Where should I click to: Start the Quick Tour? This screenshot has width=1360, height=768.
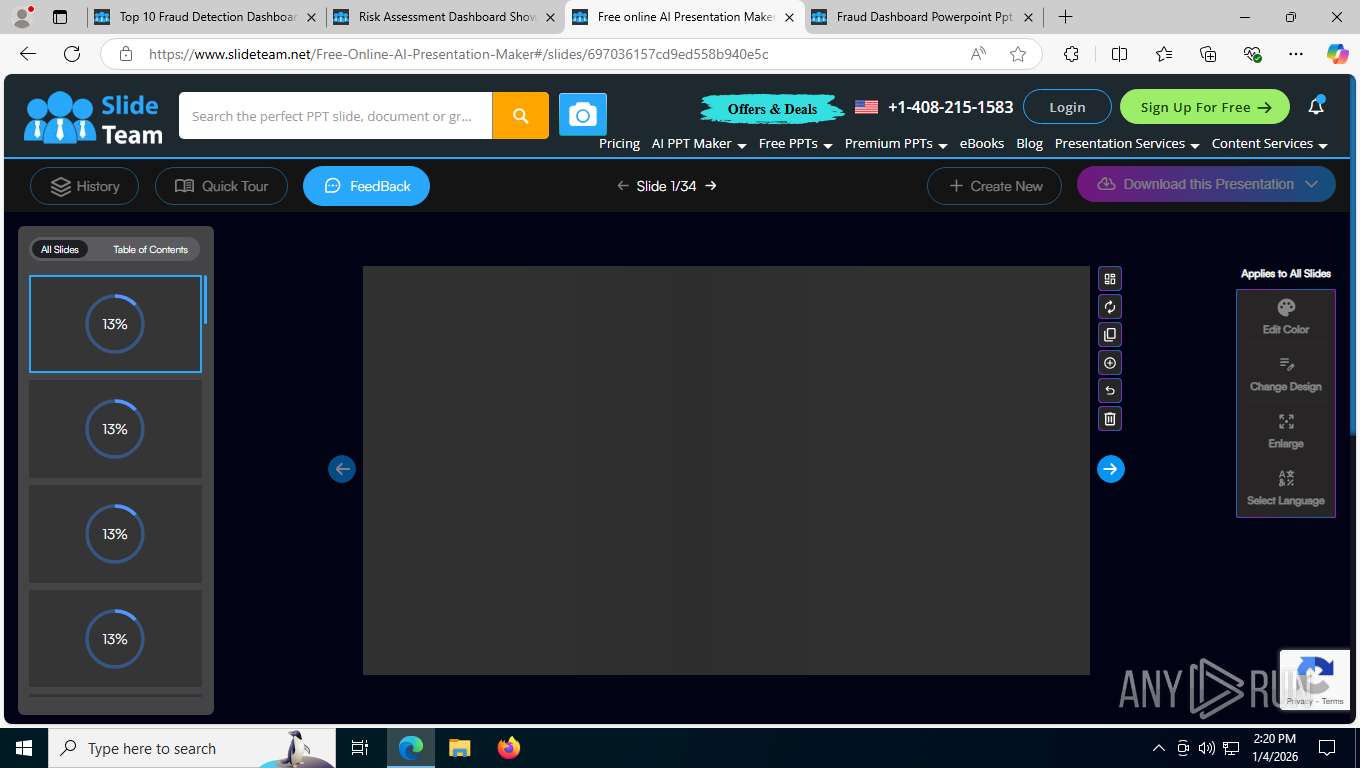(221, 186)
